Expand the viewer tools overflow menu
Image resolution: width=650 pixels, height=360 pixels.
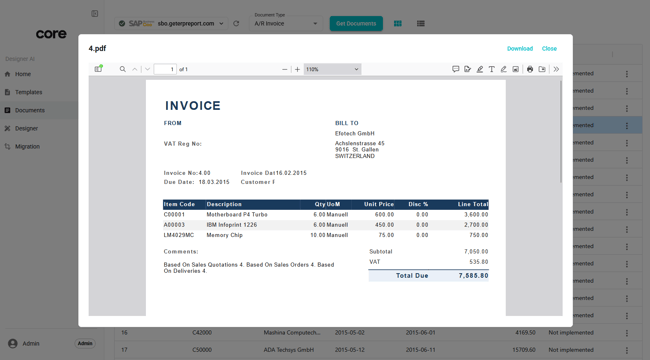[556, 69]
